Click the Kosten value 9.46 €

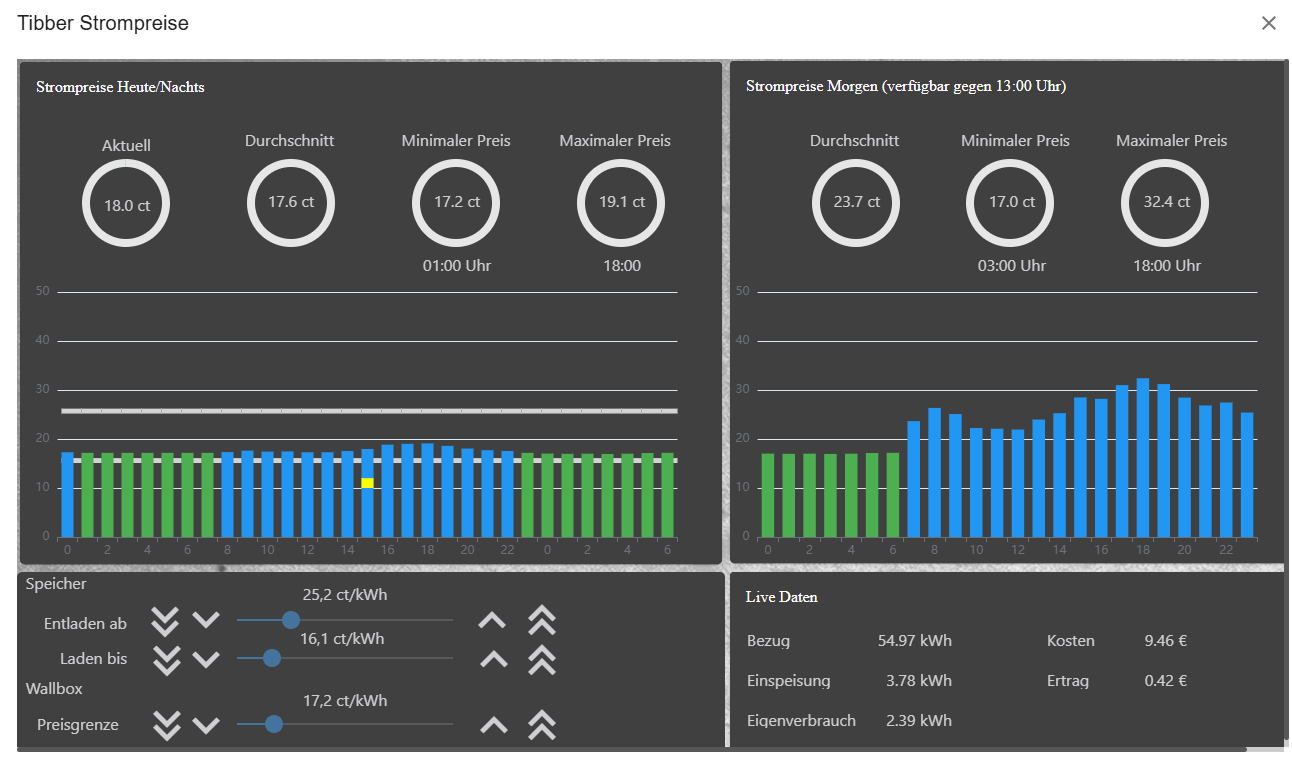(1166, 641)
